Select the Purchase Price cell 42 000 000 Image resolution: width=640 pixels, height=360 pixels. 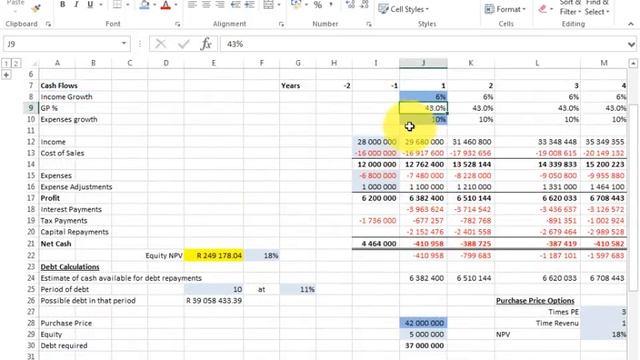[x=423, y=323]
